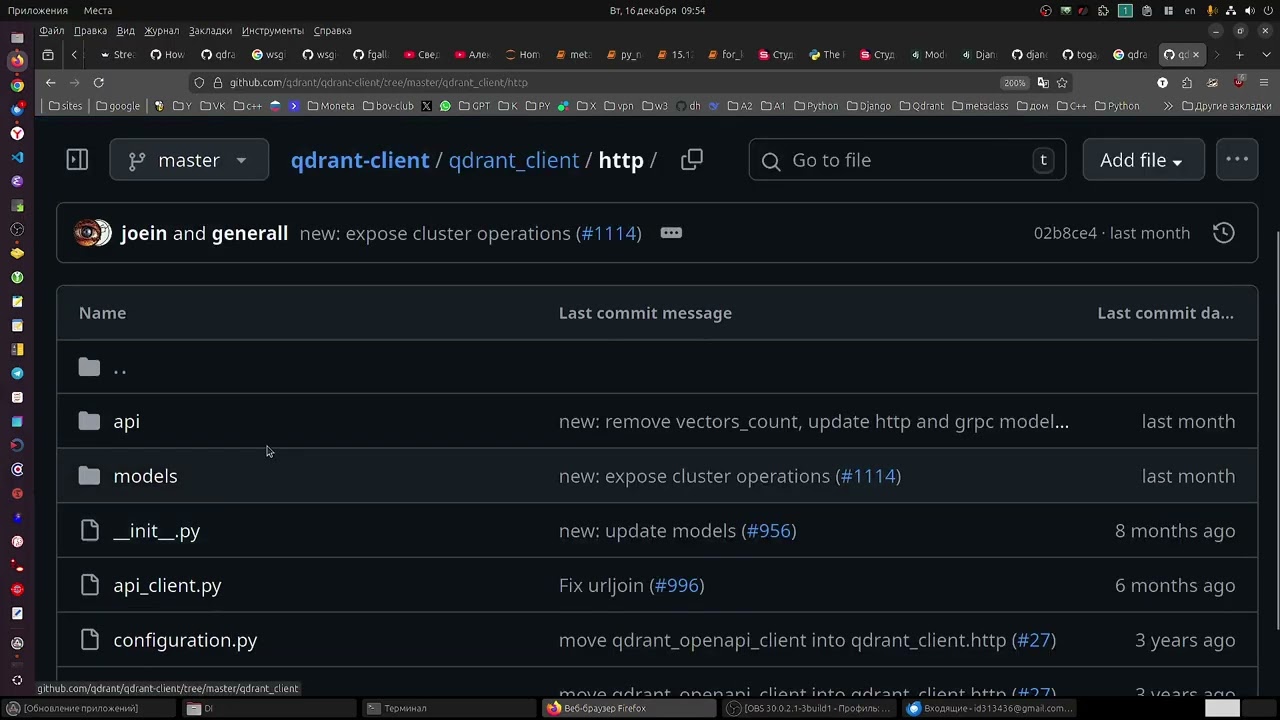Switch to the 'toga' GitHub tab

tap(1080, 55)
